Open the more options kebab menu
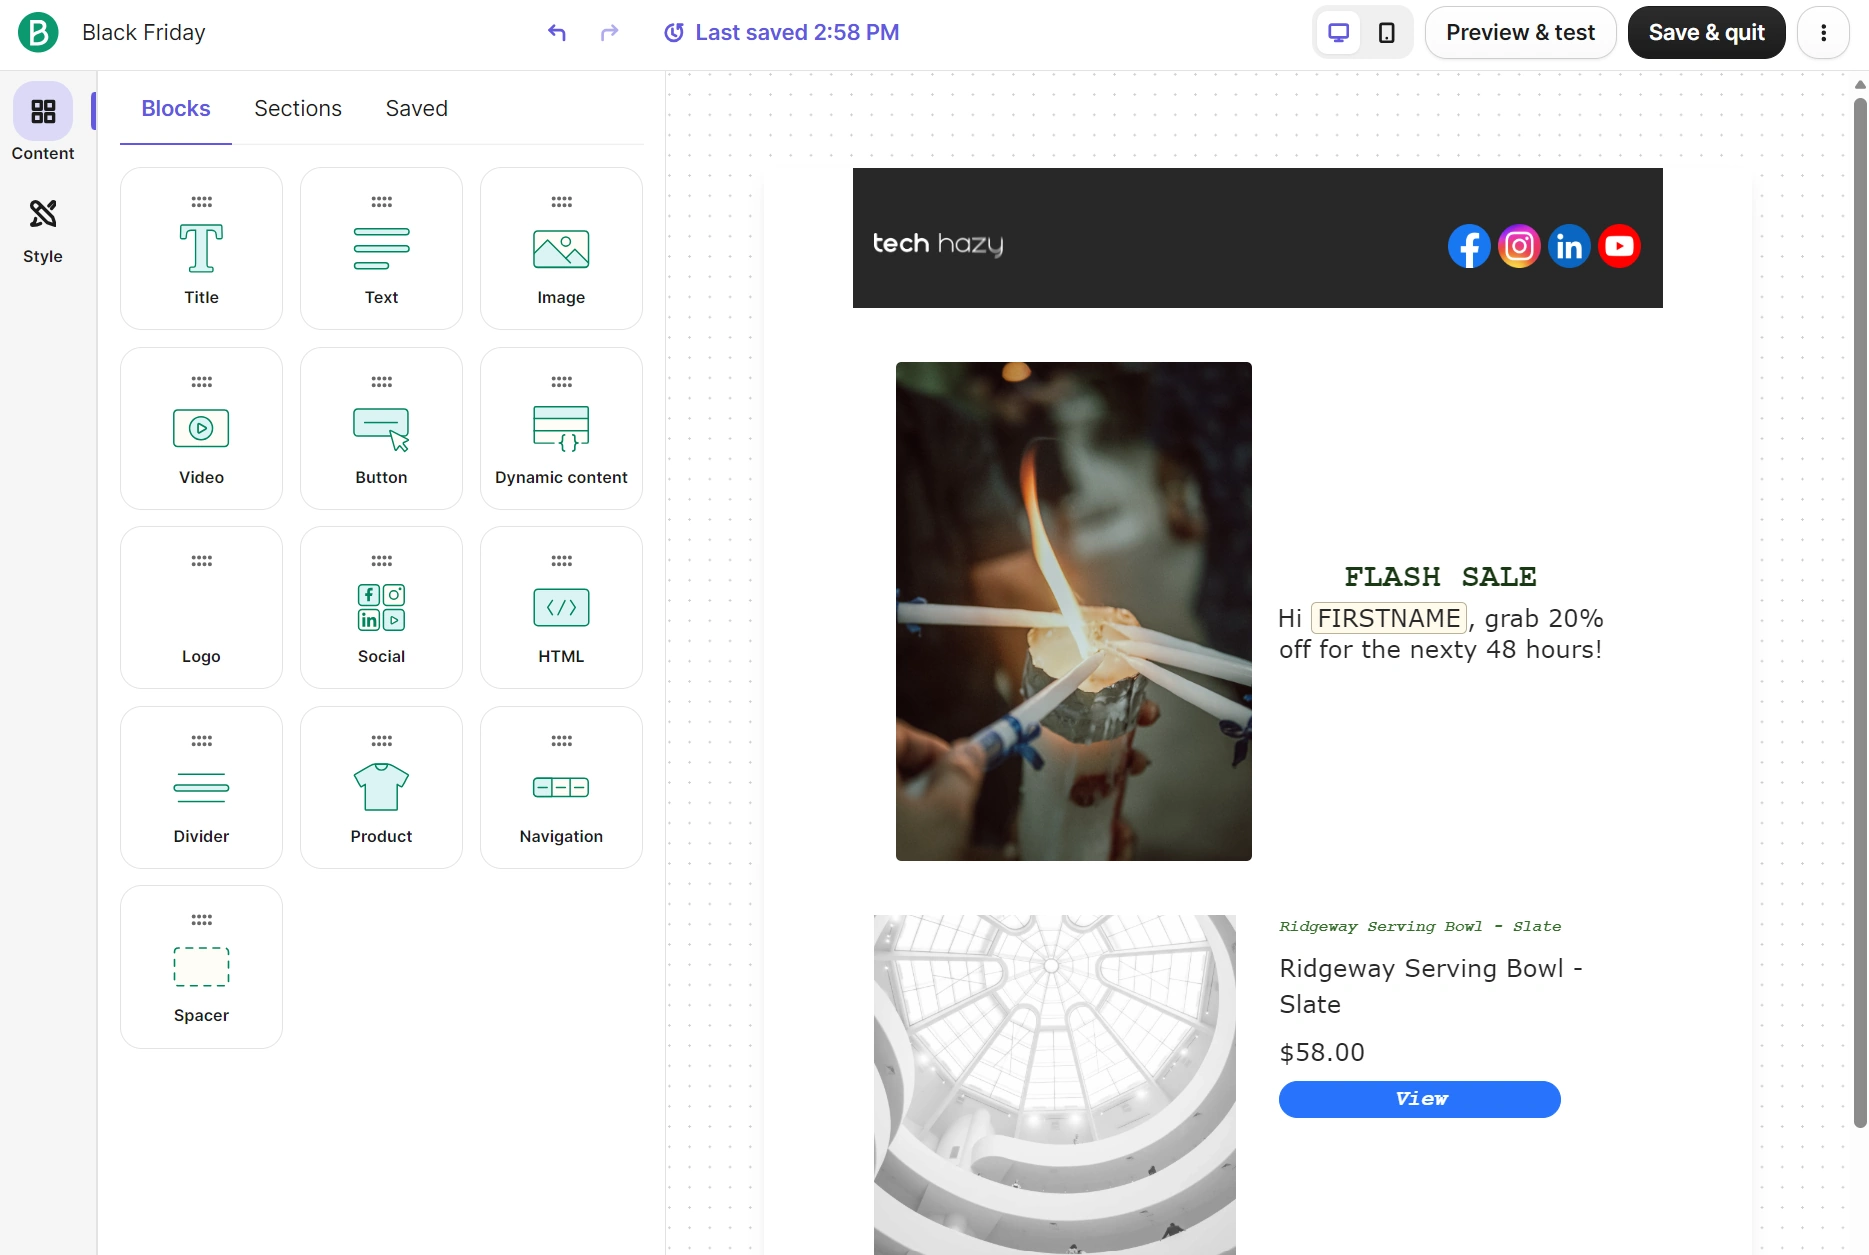1869x1255 pixels. (x=1823, y=33)
